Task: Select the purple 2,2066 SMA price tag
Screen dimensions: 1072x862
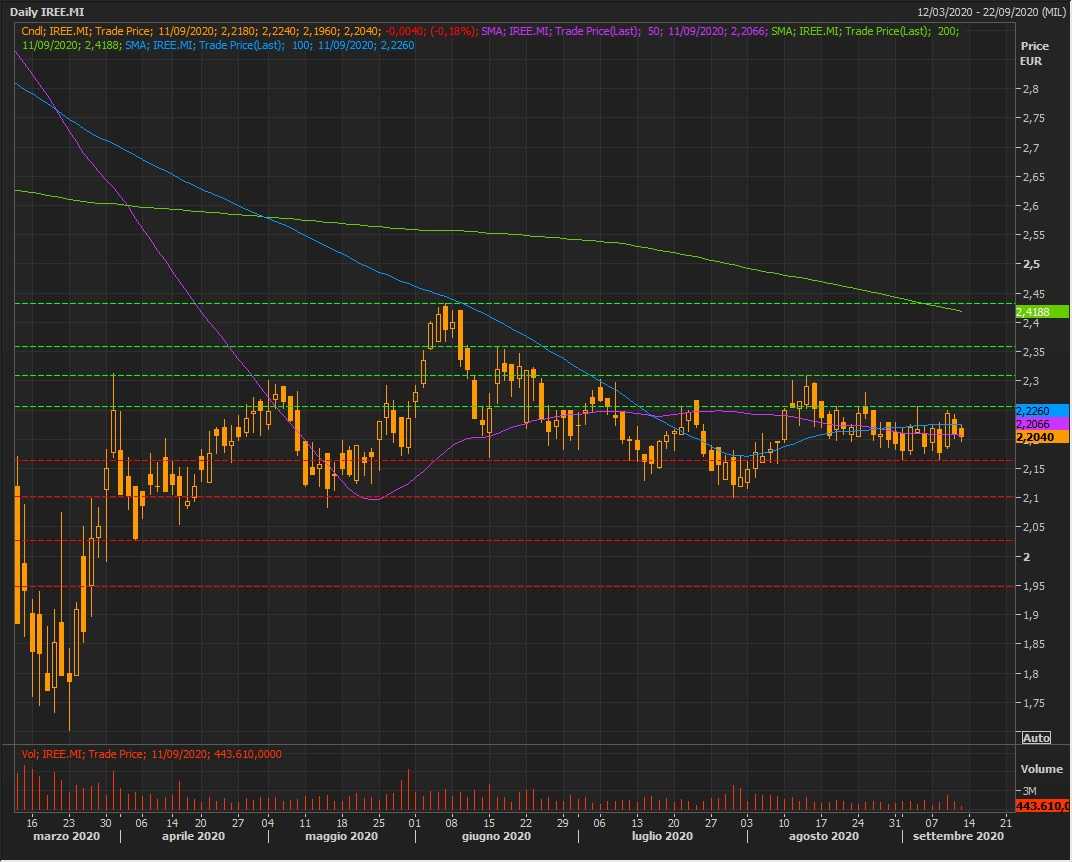Action: tap(1041, 424)
